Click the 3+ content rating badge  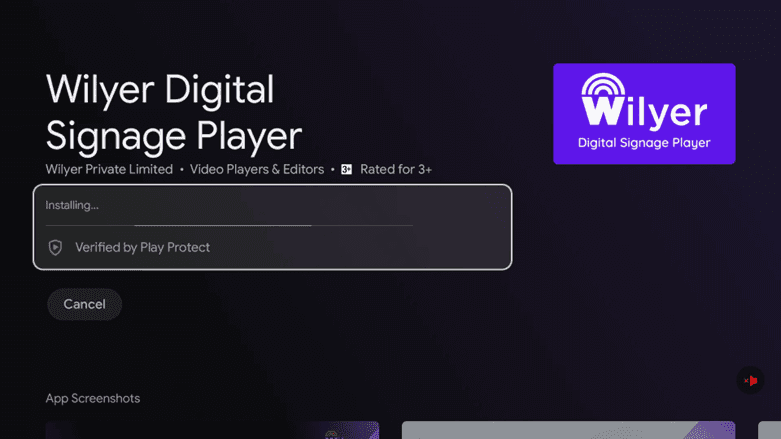tap(346, 169)
